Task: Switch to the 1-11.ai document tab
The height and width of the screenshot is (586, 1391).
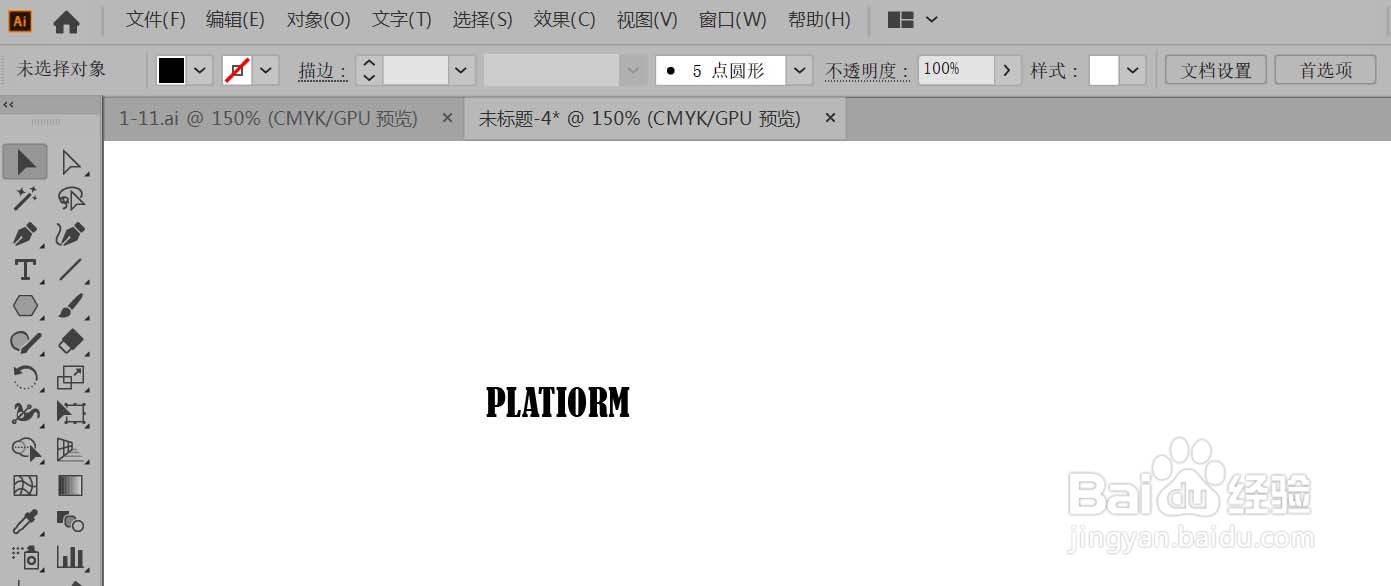Action: pyautogui.click(x=270, y=117)
